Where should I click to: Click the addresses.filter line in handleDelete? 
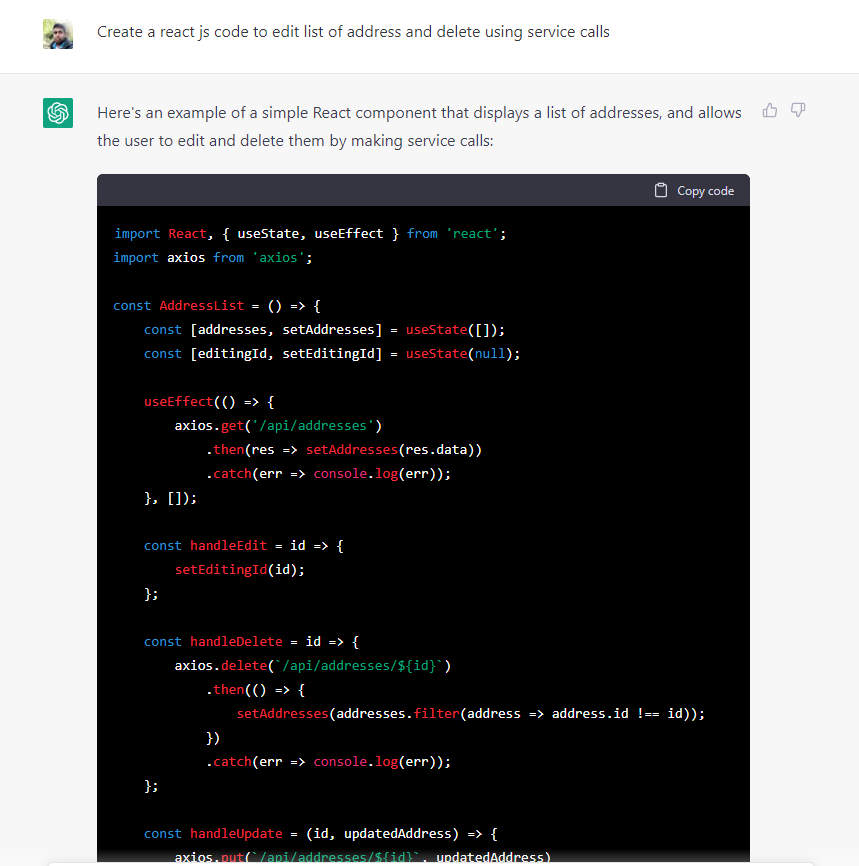pos(471,714)
